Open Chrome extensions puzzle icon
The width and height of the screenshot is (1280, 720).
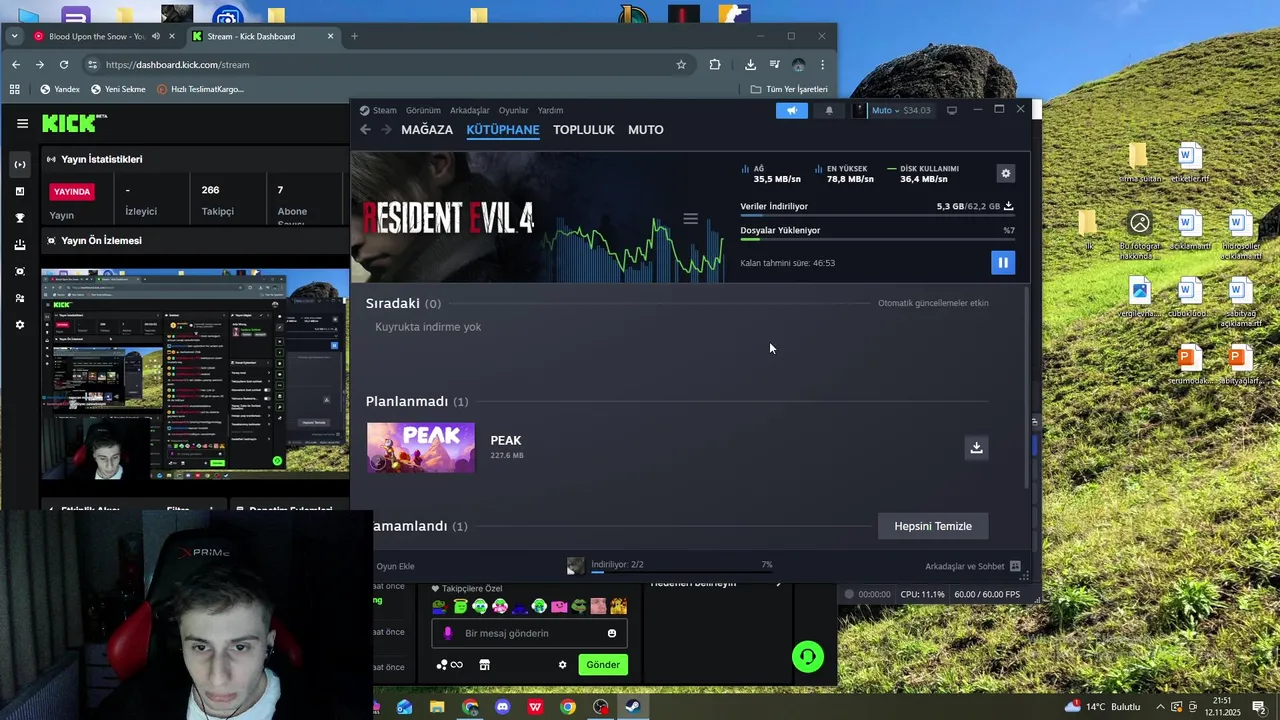[x=715, y=65]
